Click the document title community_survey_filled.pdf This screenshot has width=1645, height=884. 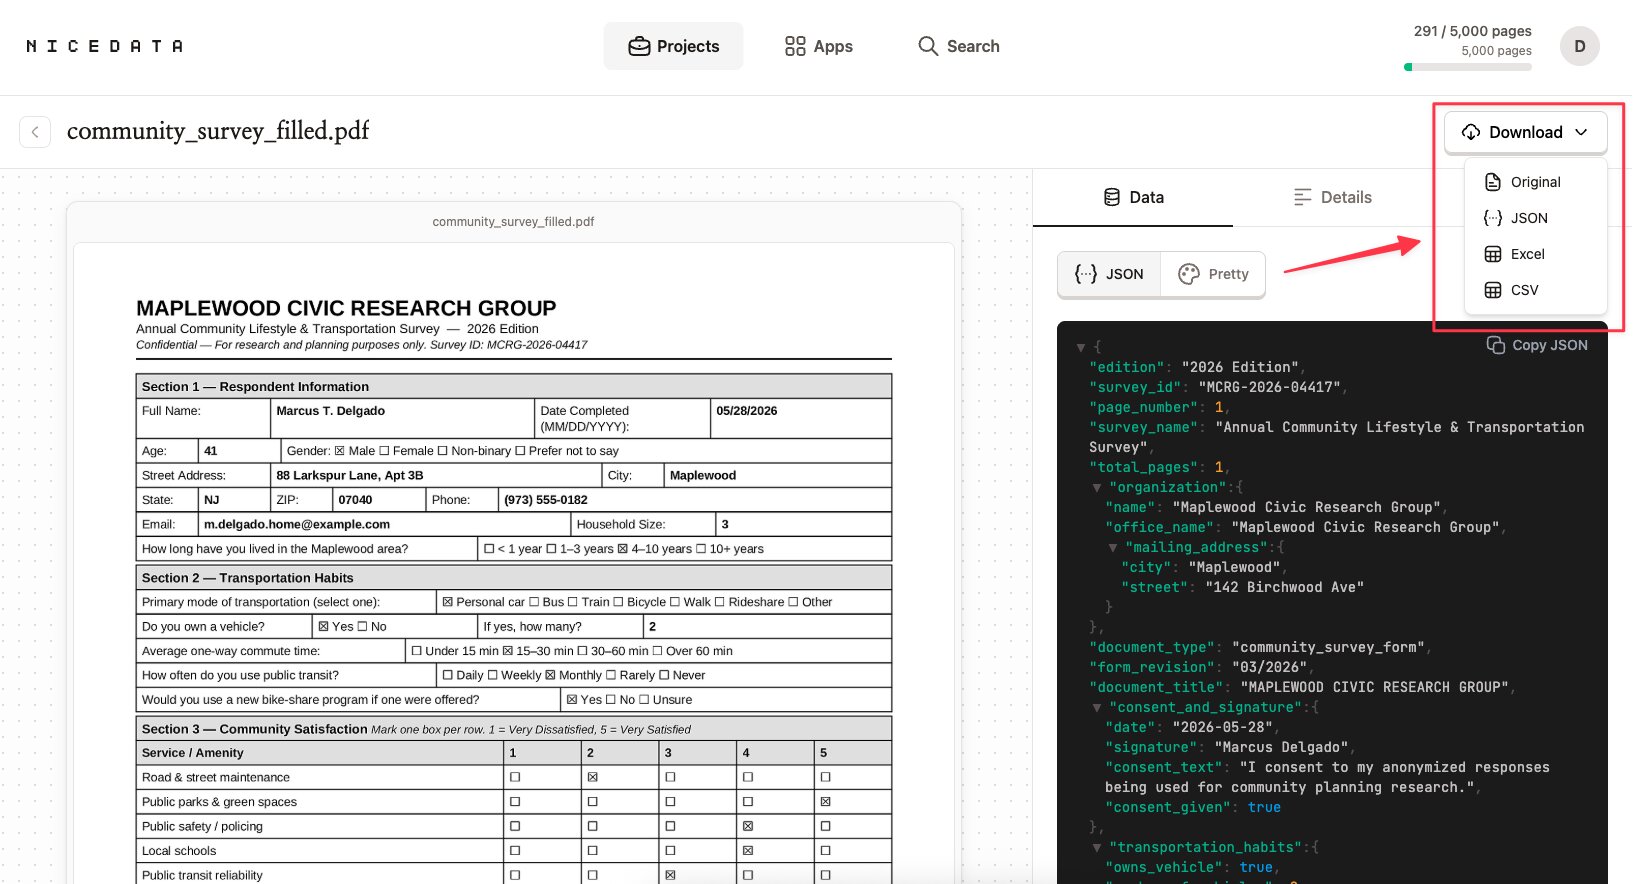[218, 131]
